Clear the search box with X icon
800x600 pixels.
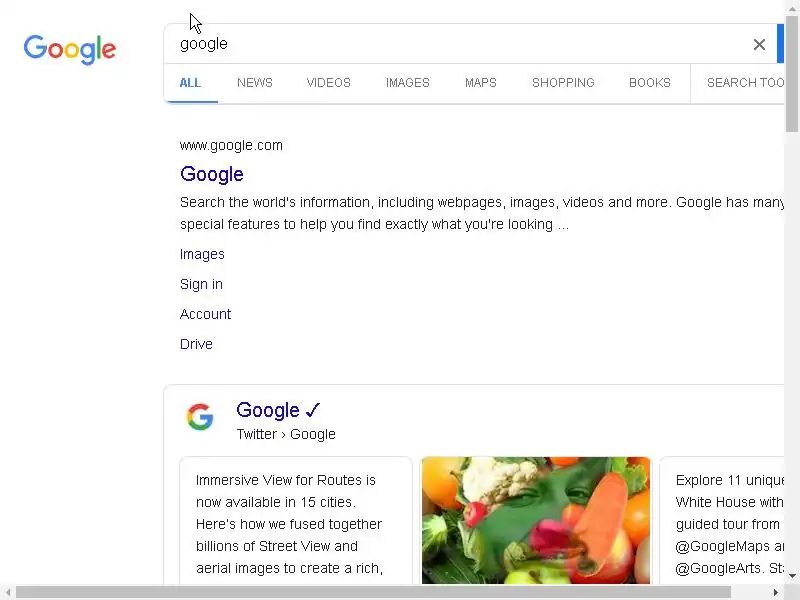(759, 44)
